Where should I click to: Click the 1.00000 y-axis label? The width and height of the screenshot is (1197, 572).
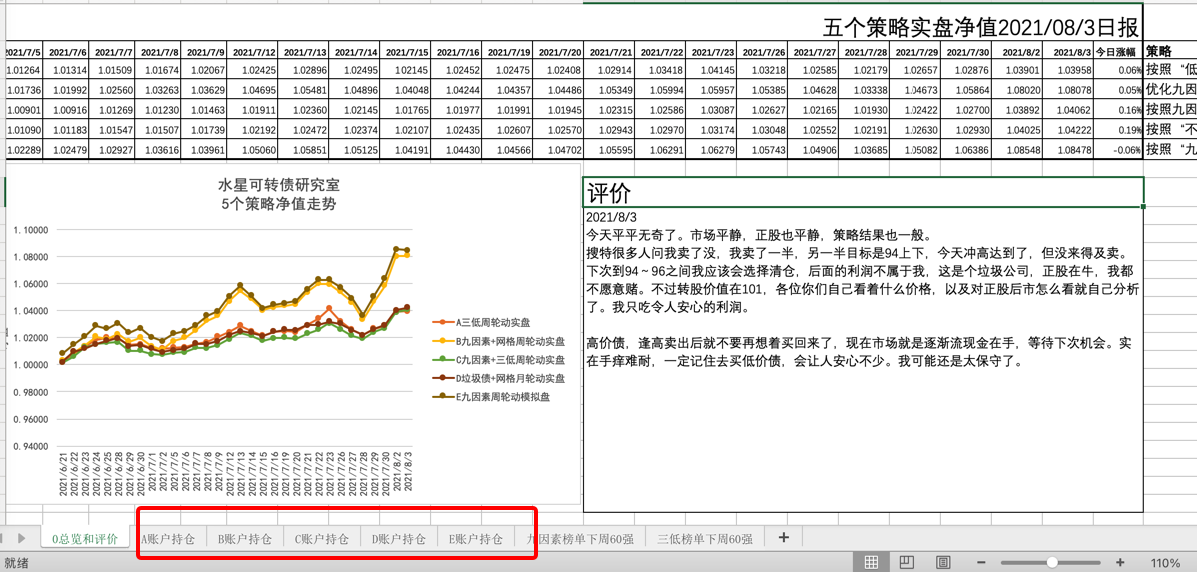pyautogui.click(x=31, y=364)
